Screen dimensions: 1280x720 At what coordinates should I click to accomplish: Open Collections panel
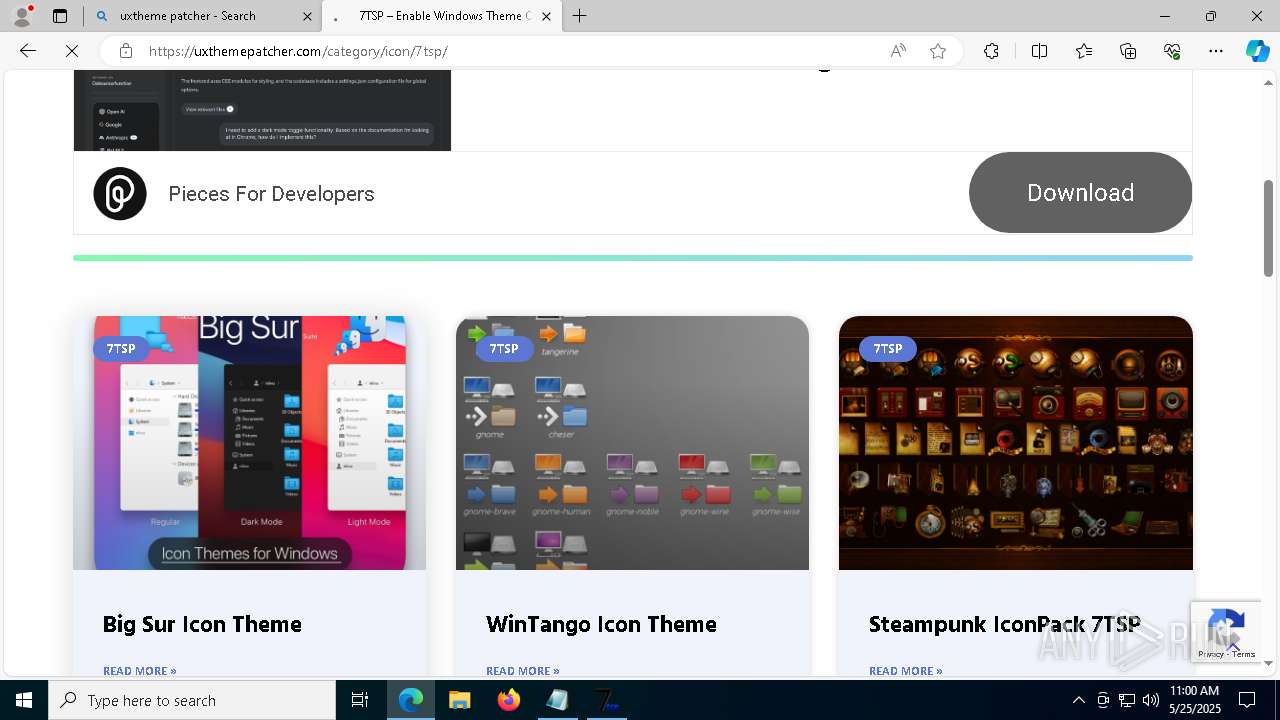(x=1128, y=51)
